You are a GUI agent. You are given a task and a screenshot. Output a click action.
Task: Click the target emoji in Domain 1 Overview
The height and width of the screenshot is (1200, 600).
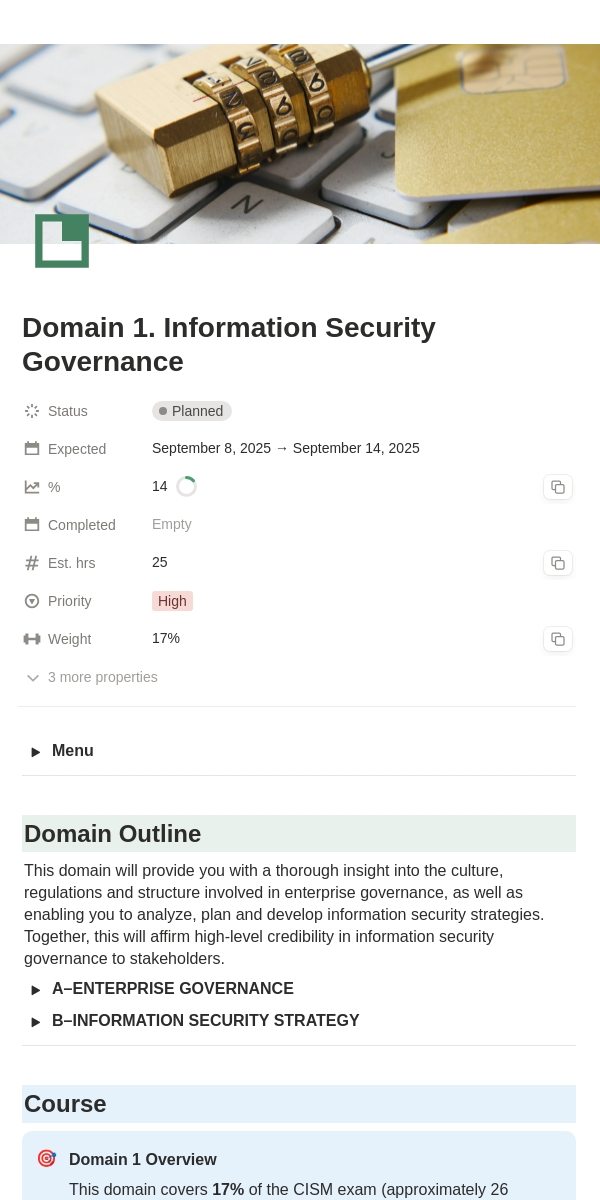[x=46, y=1158]
